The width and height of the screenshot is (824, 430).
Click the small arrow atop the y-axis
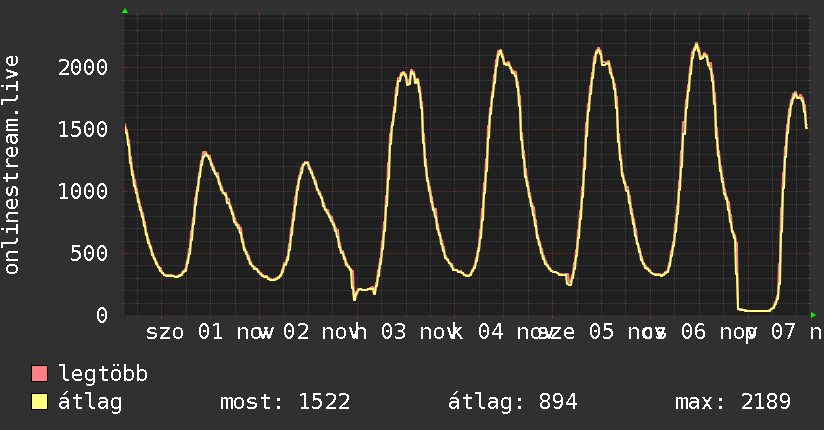(124, 11)
